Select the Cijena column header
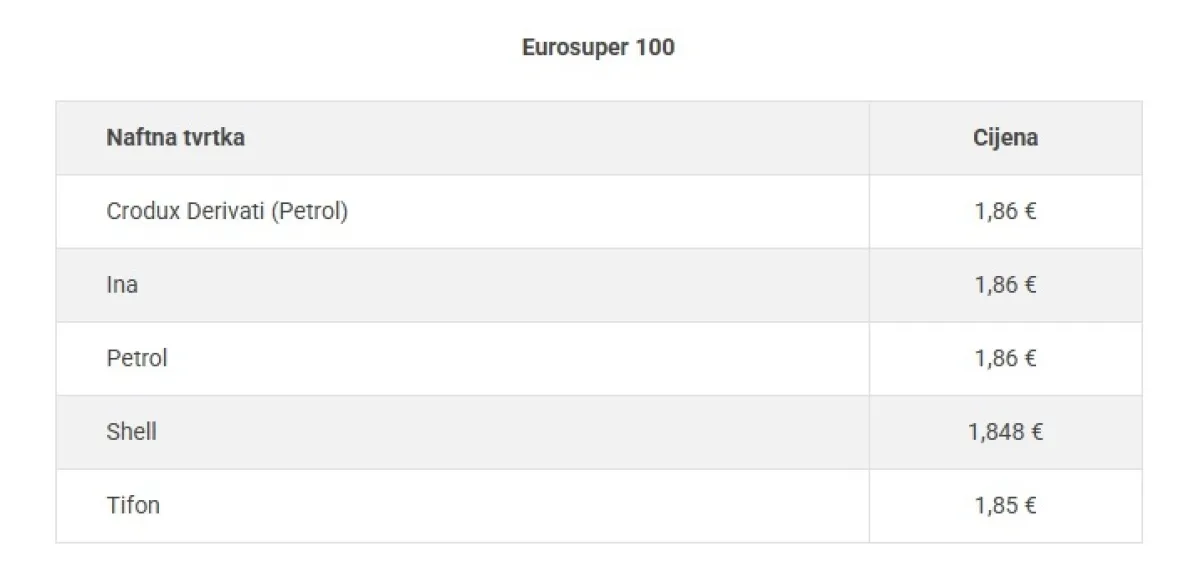The image size is (1200, 577). click(x=1005, y=137)
